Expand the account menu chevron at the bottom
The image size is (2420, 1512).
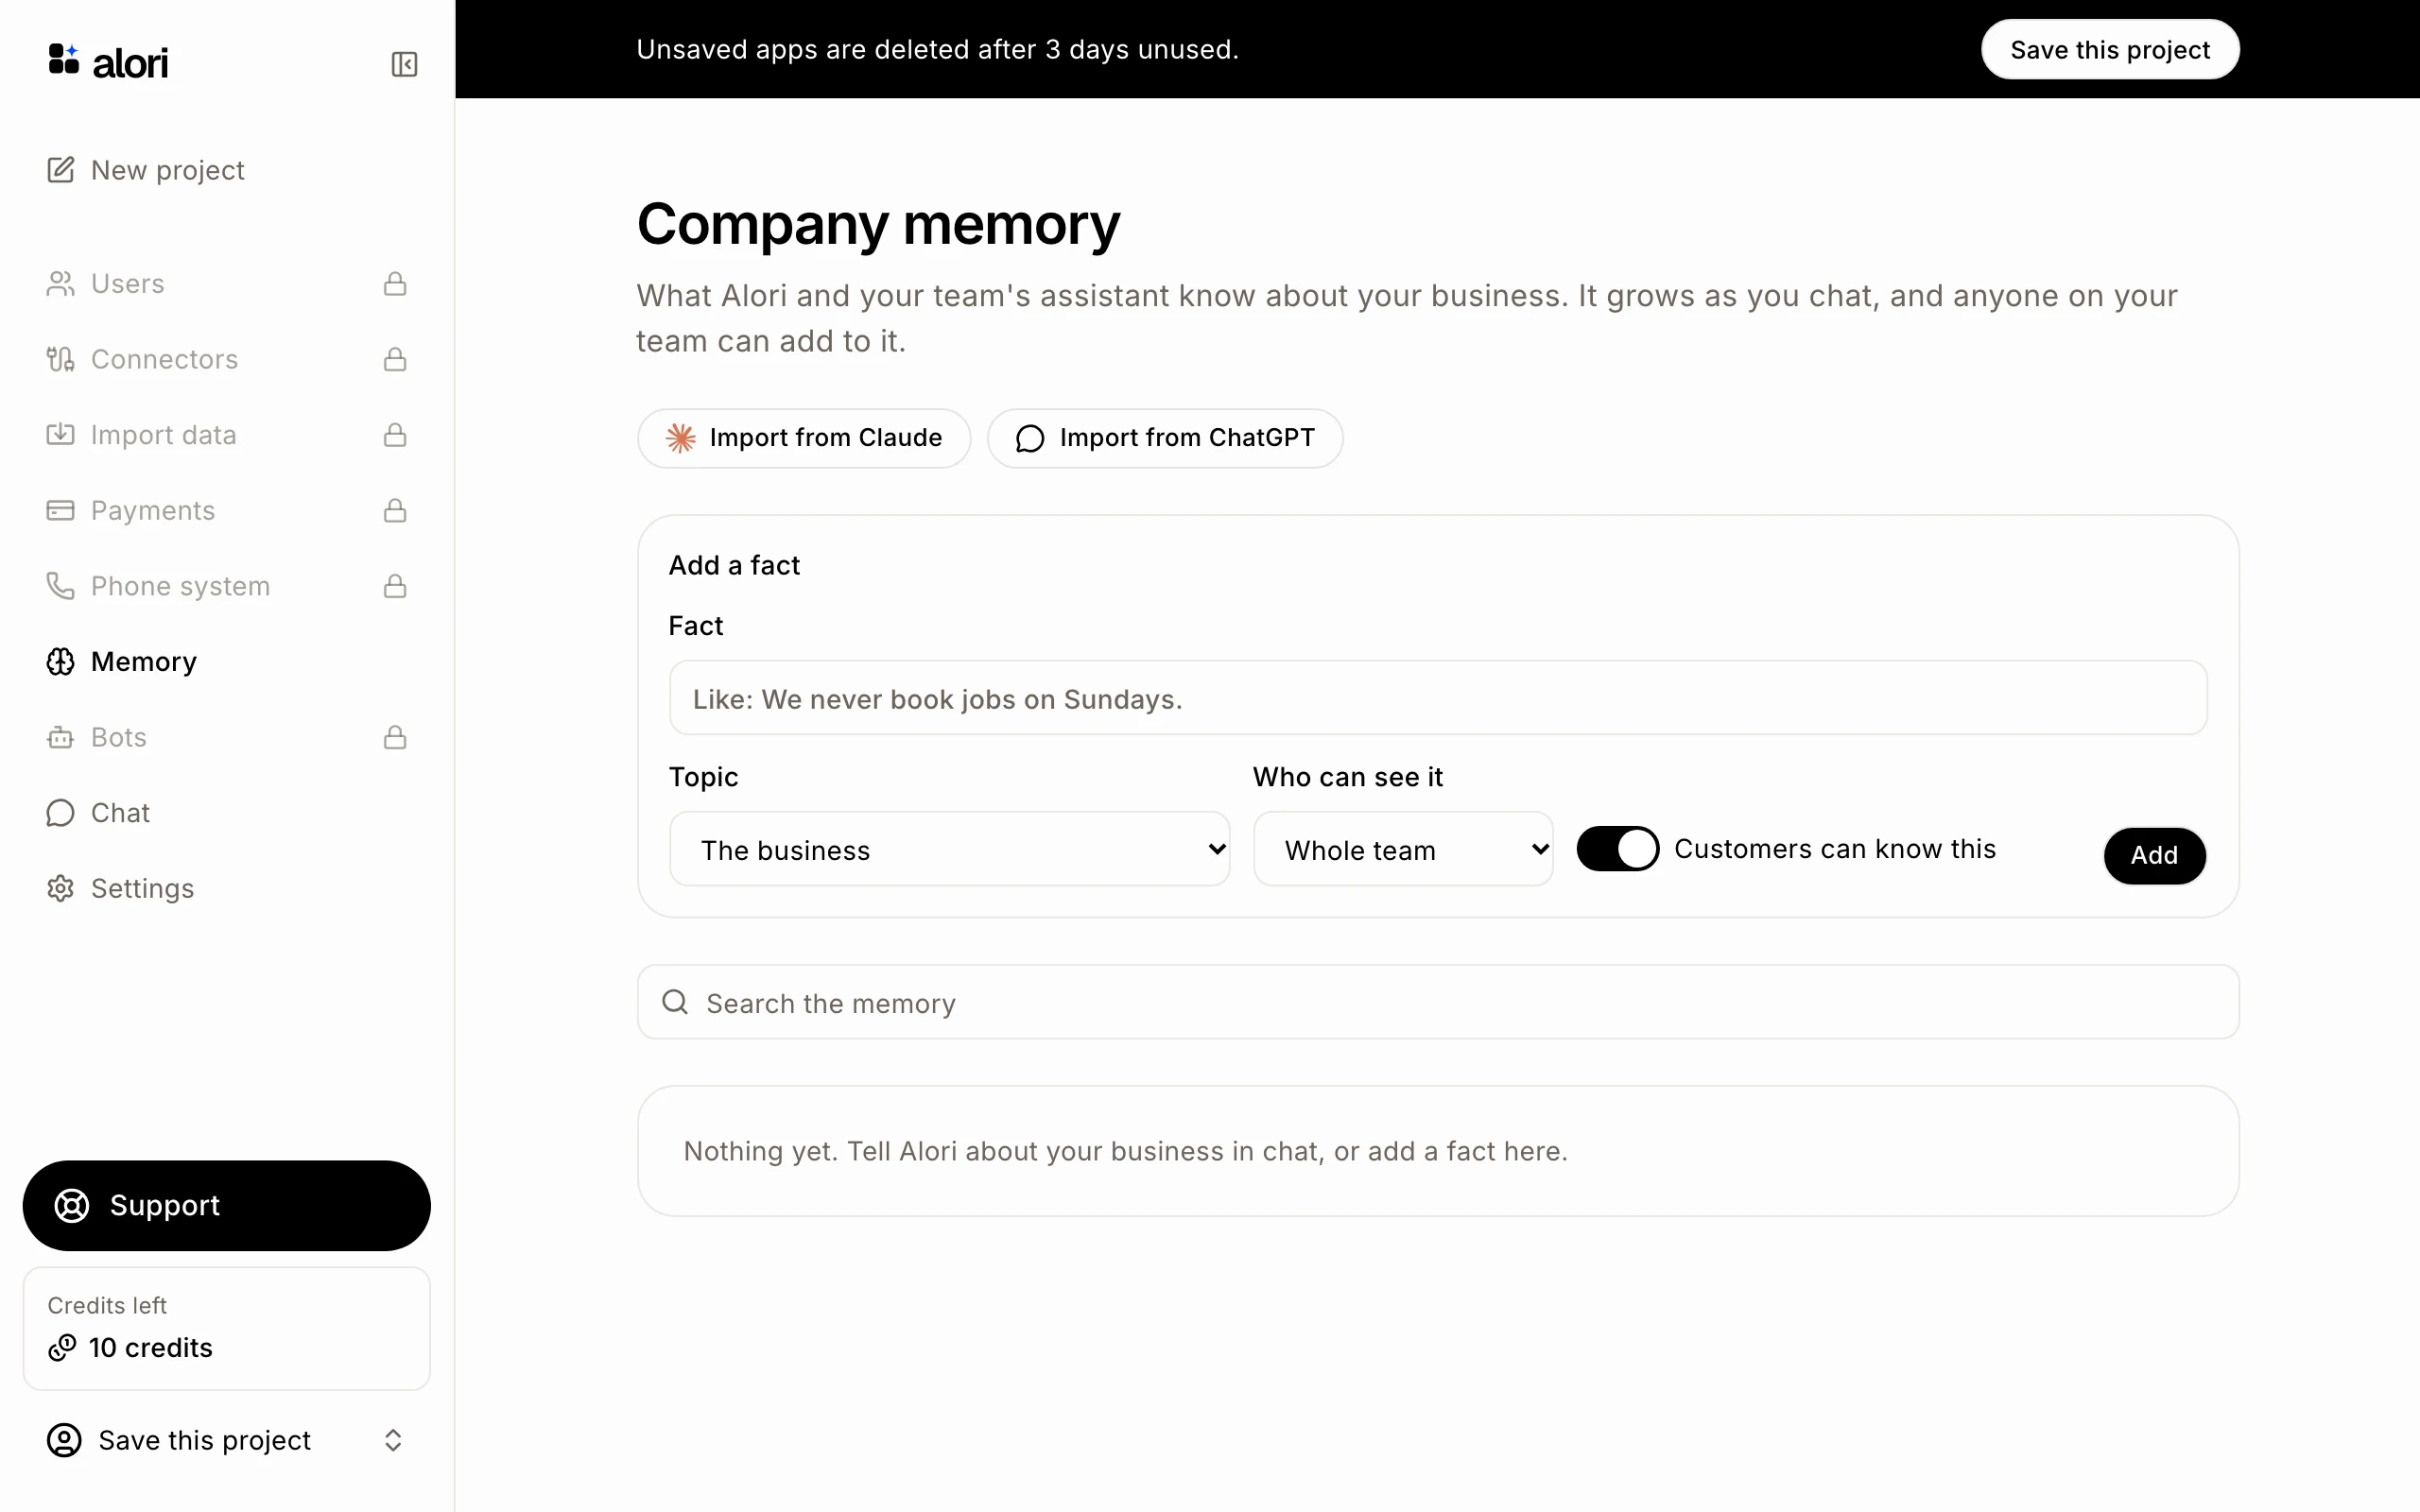click(x=393, y=1440)
